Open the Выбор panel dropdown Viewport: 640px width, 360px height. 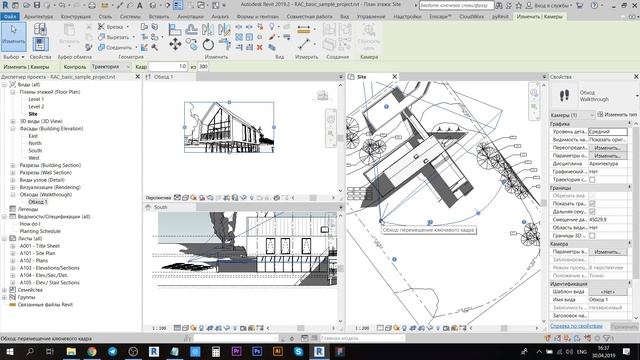coord(13,57)
